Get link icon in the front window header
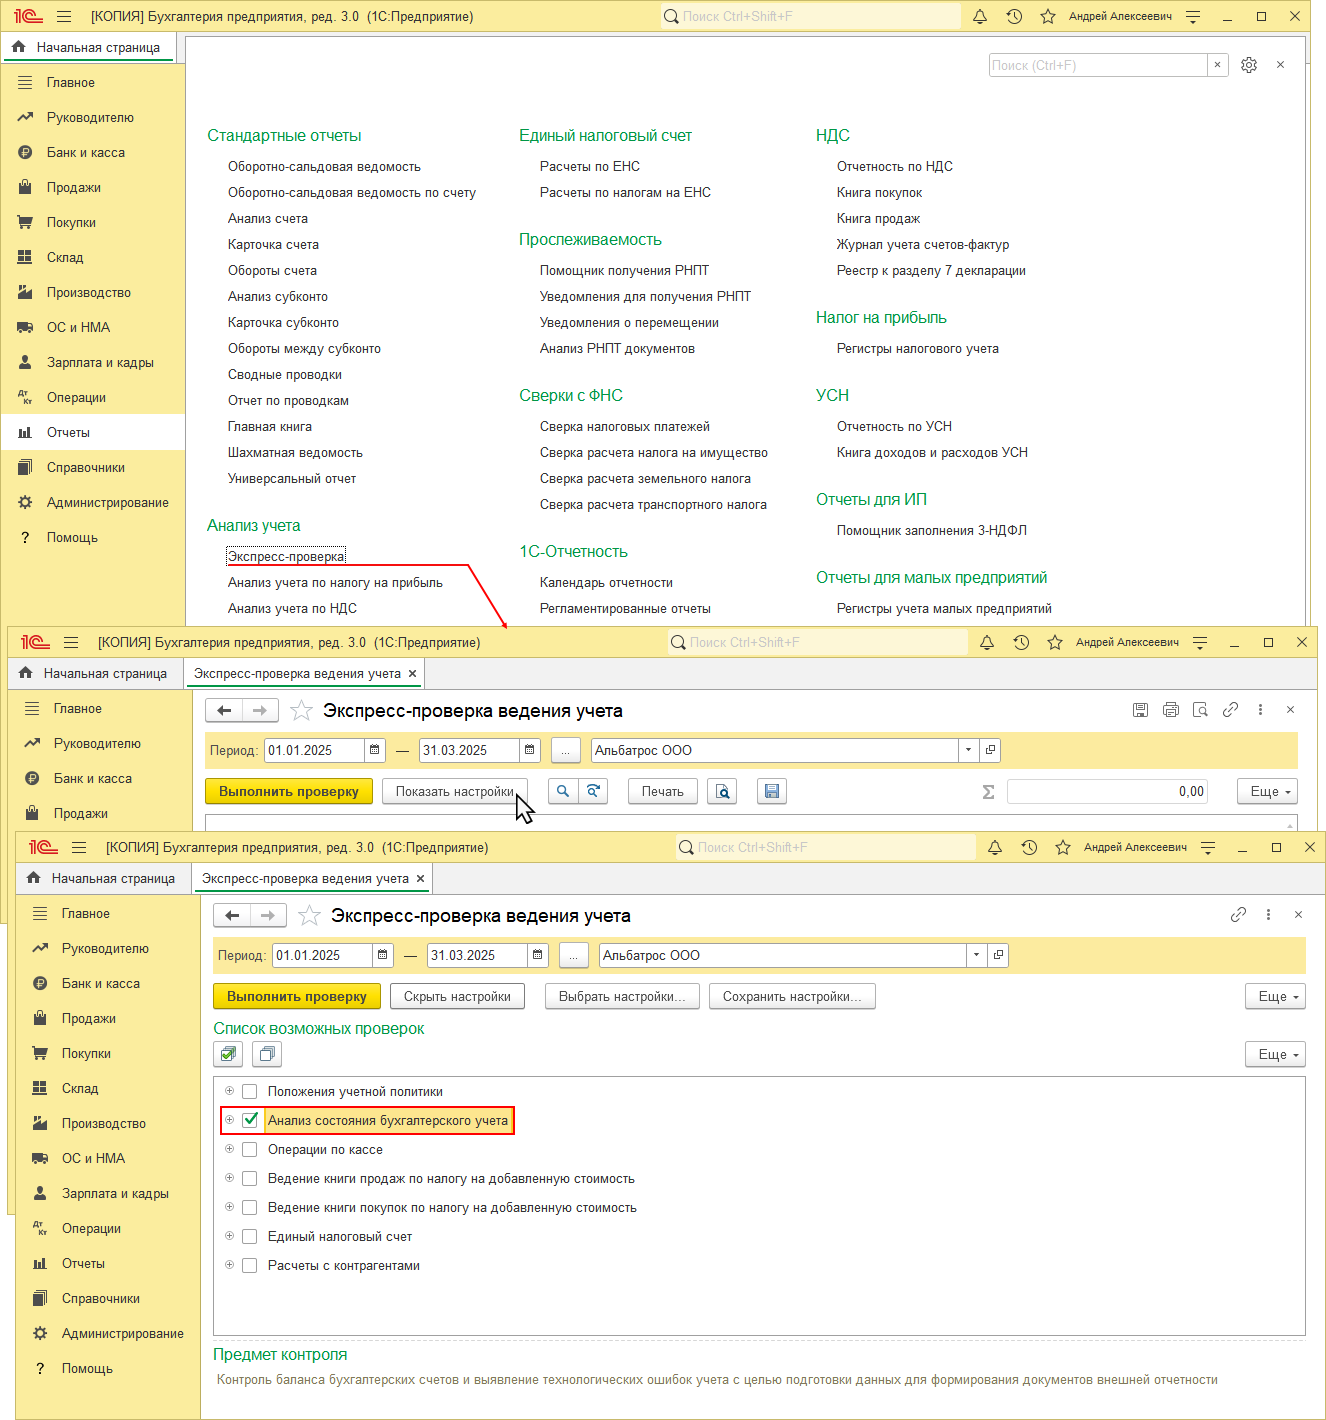Viewport: 1326px width, 1420px height. (x=1238, y=915)
